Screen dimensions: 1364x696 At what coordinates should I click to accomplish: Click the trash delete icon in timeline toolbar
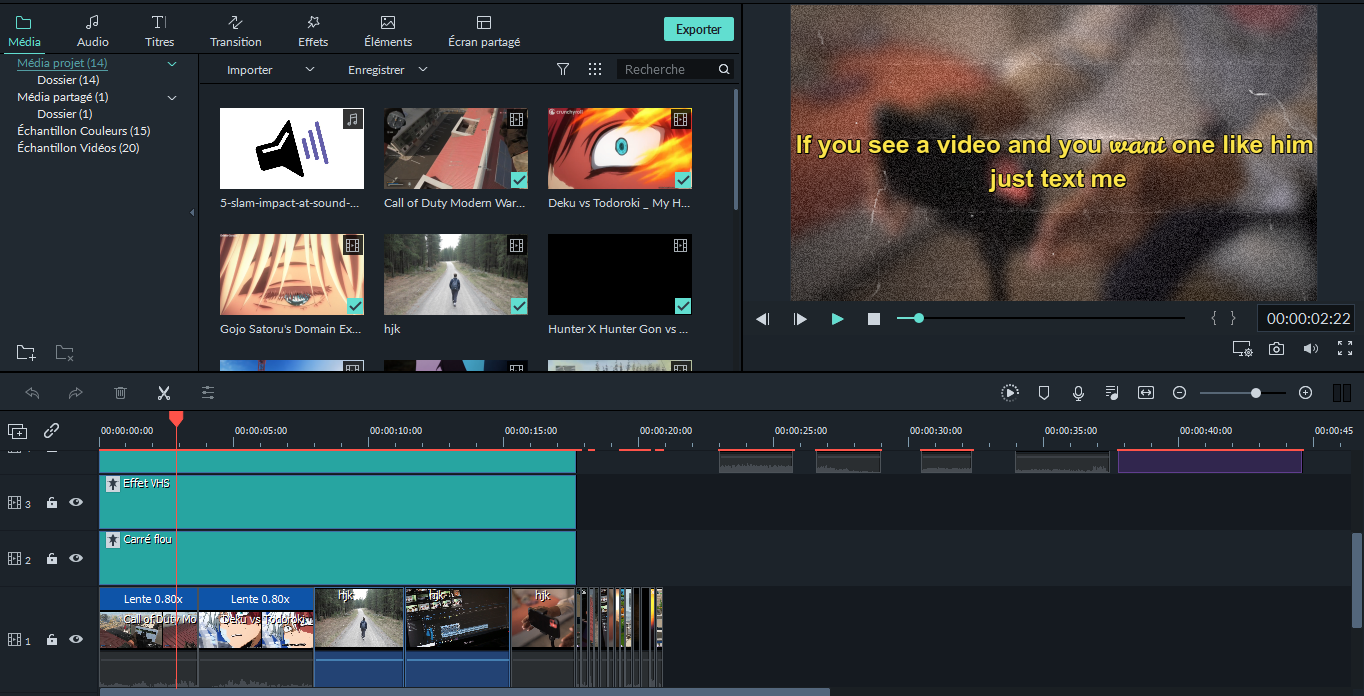(120, 393)
